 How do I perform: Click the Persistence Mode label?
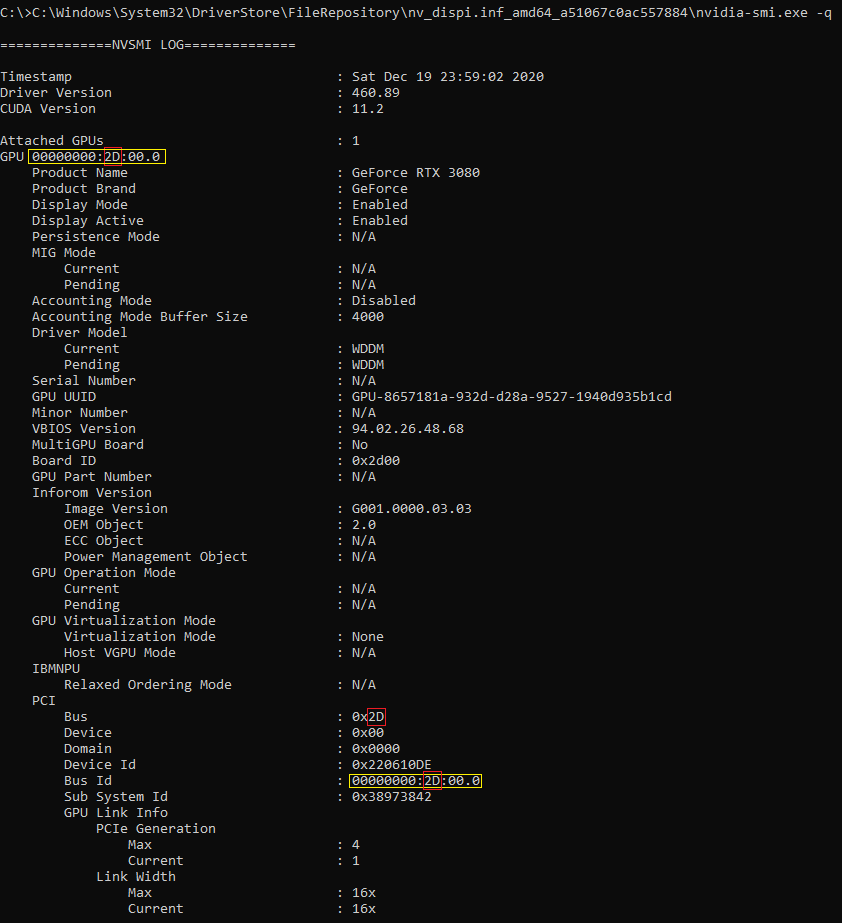[95, 237]
